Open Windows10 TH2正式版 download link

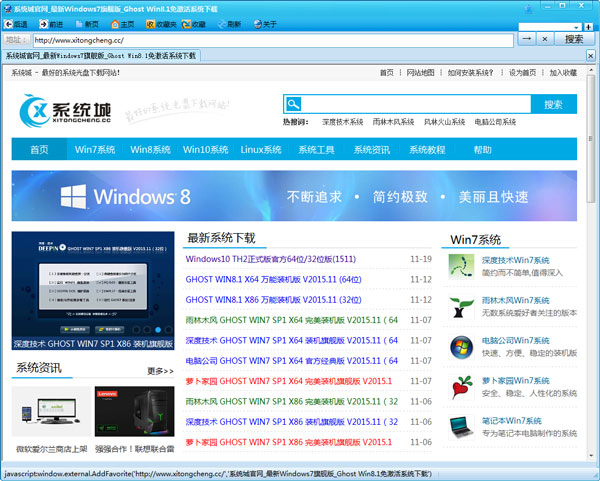pyautogui.click(x=271, y=259)
